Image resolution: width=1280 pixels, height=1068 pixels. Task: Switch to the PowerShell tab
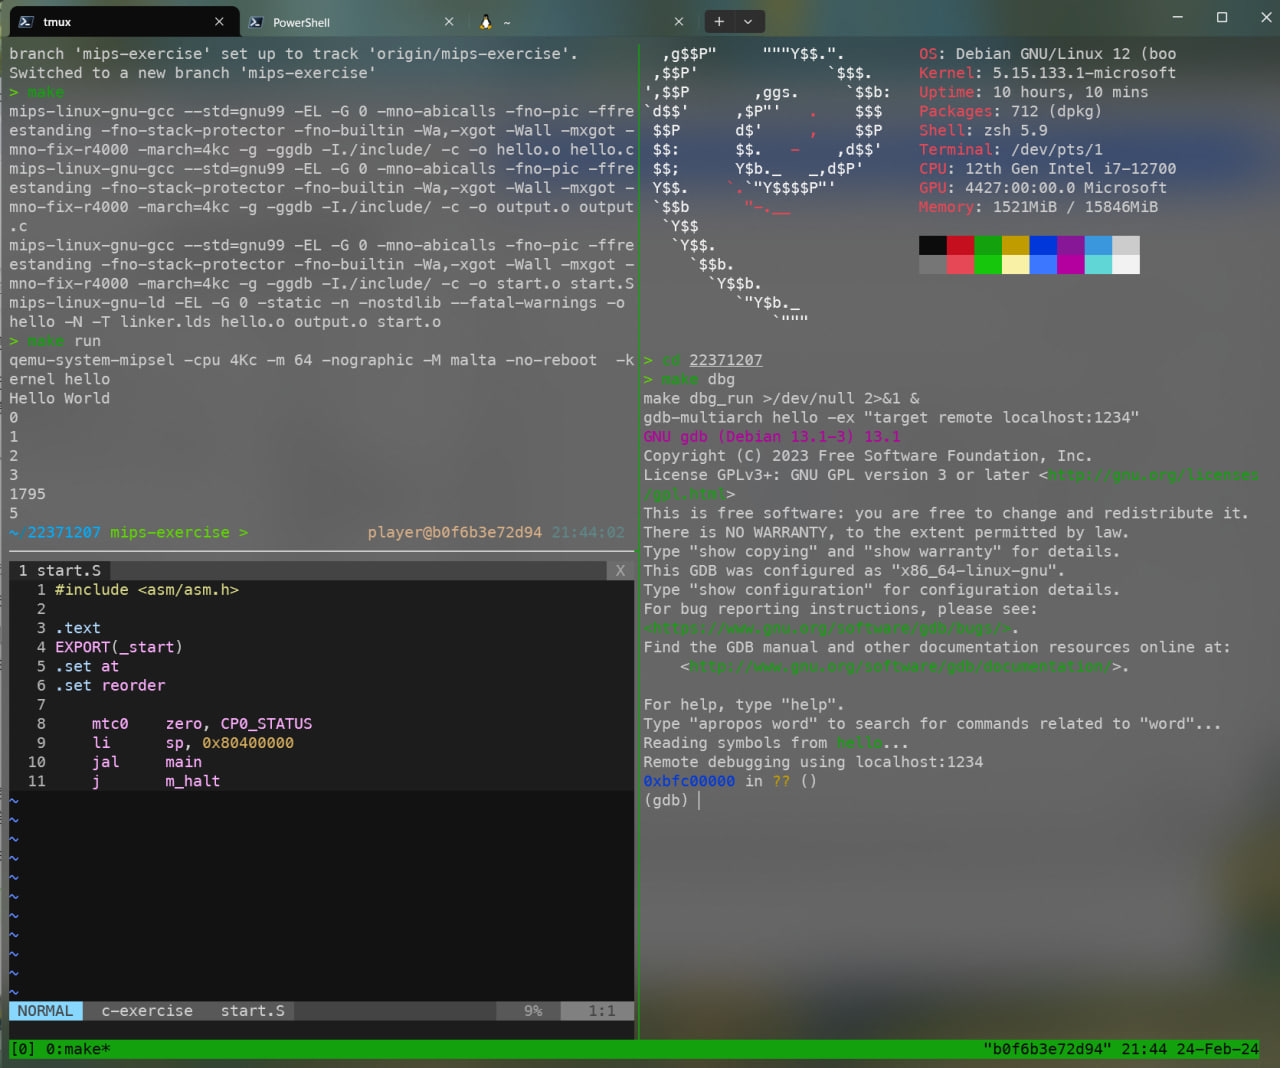(x=350, y=21)
